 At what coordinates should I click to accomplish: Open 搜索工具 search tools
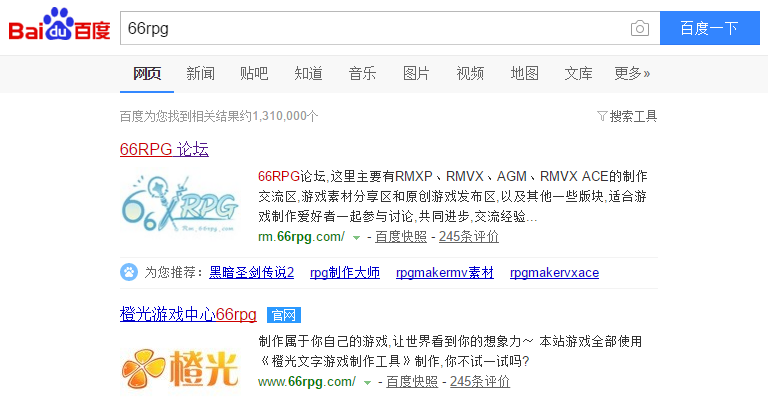click(633, 116)
